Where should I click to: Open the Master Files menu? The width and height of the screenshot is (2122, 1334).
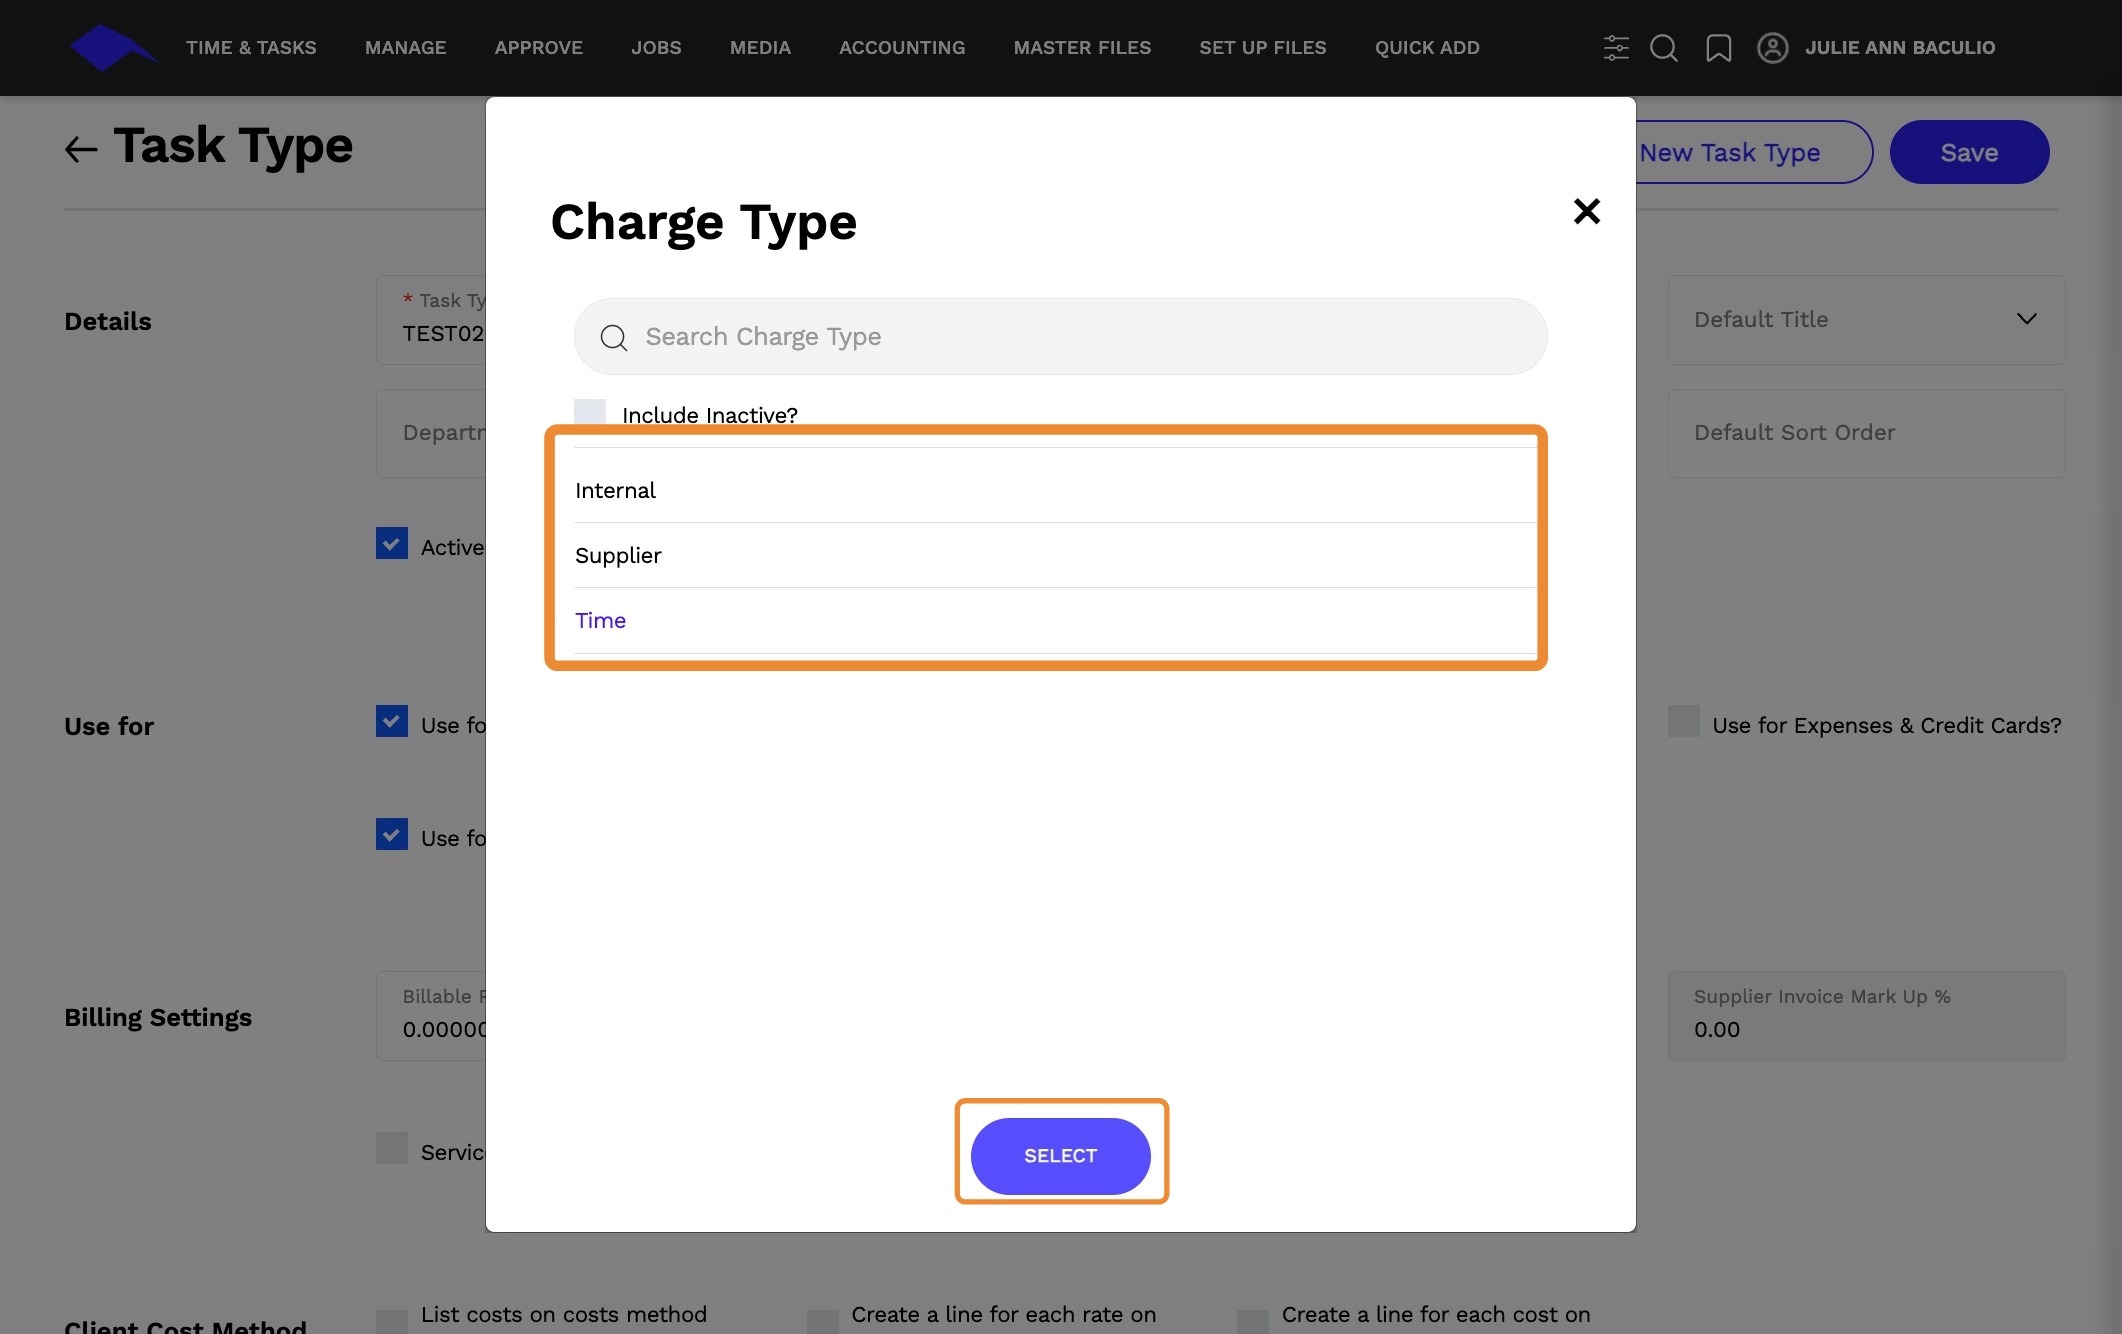pos(1082,48)
